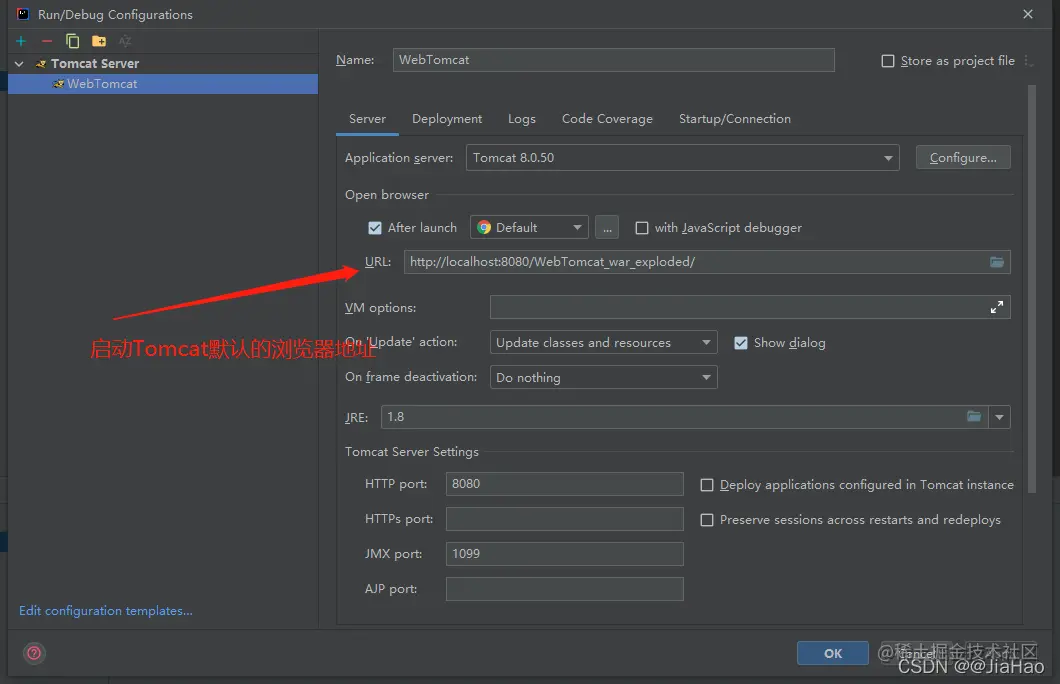
Task: Open the JRE dropdown arrow
Action: pos(999,417)
